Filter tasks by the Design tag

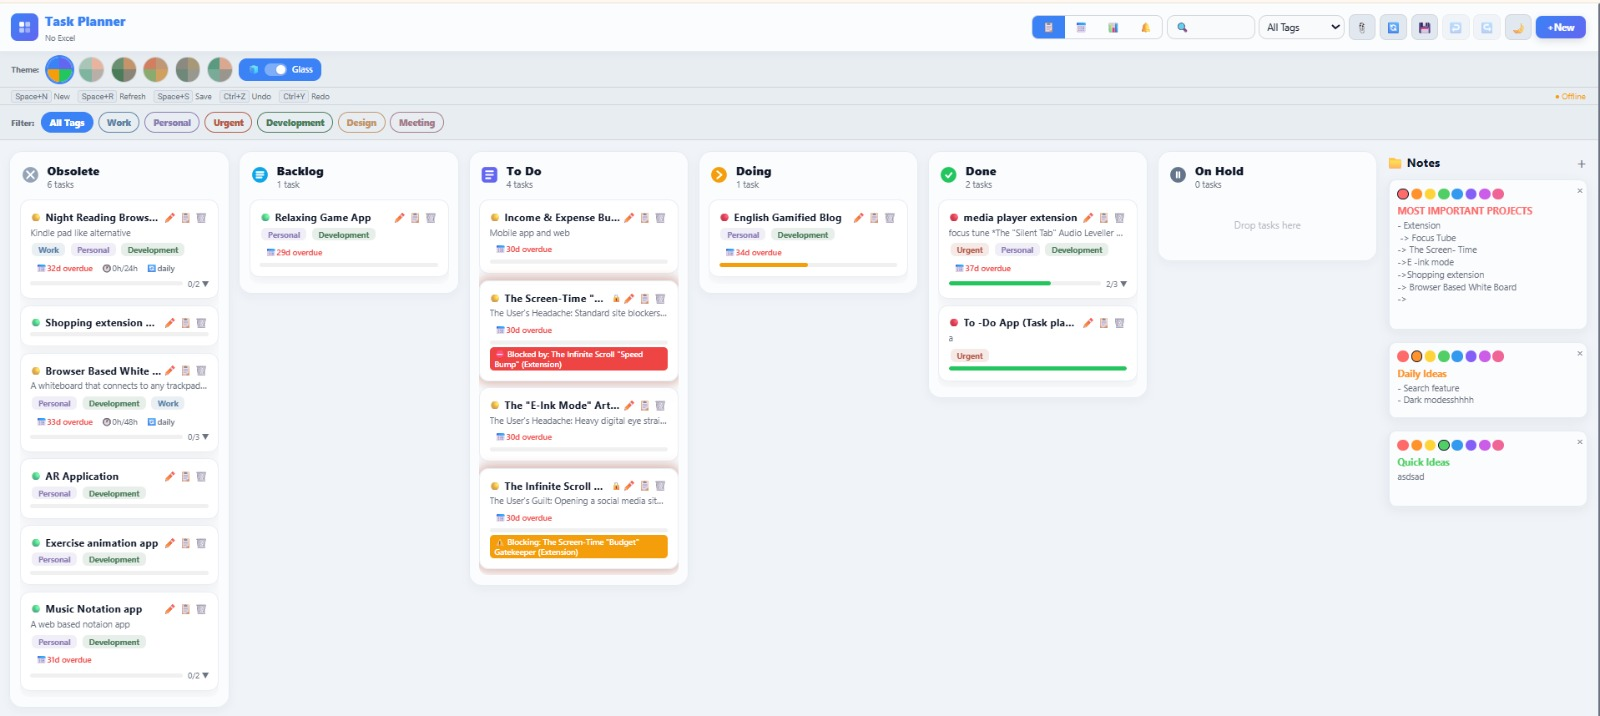coord(361,123)
